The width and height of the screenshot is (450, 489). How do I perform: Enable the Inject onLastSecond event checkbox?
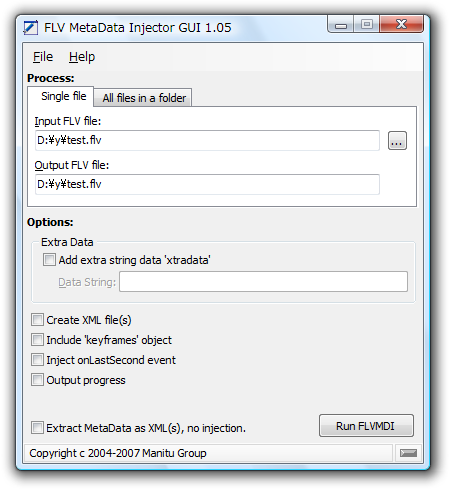(37, 360)
